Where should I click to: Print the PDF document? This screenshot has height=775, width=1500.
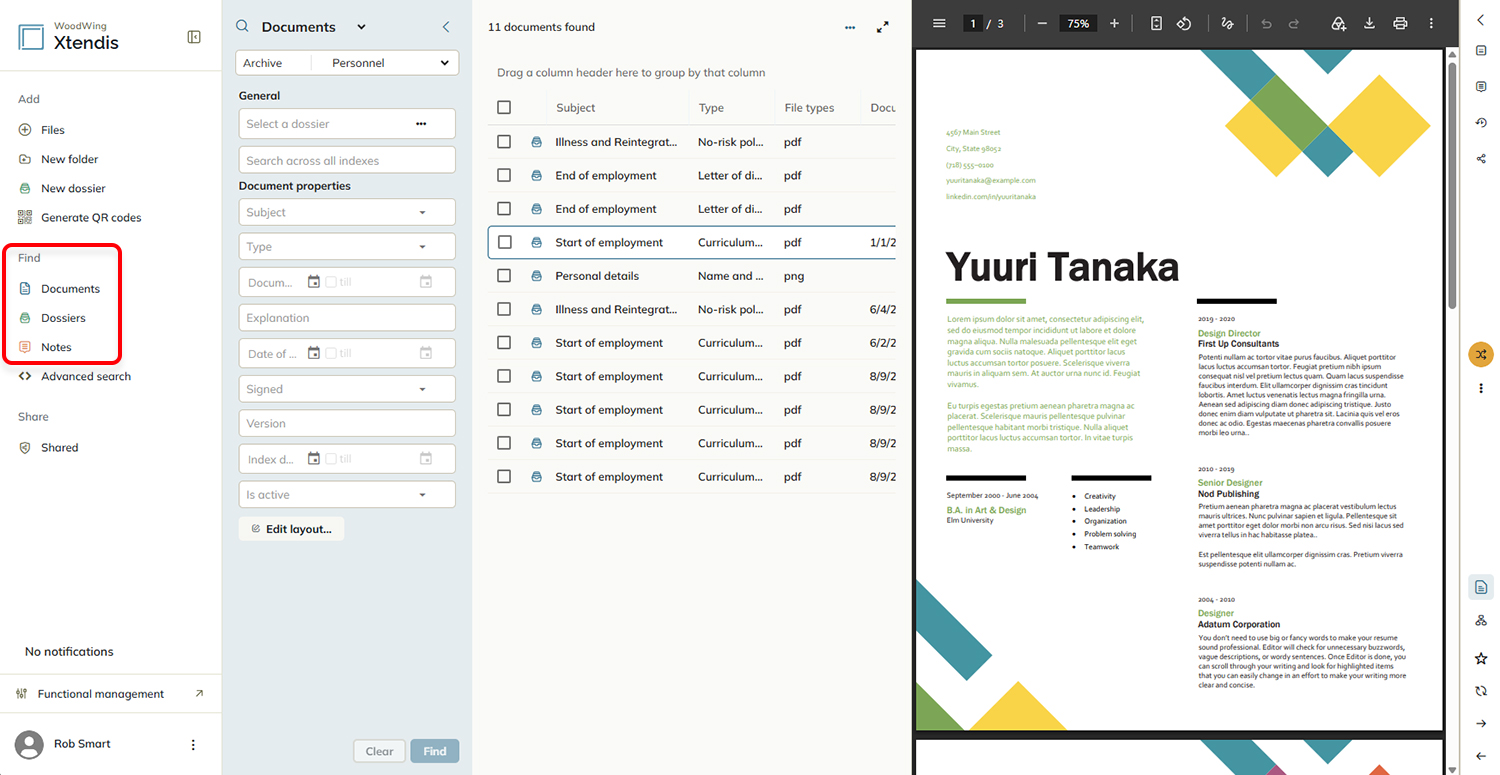[x=1400, y=23]
